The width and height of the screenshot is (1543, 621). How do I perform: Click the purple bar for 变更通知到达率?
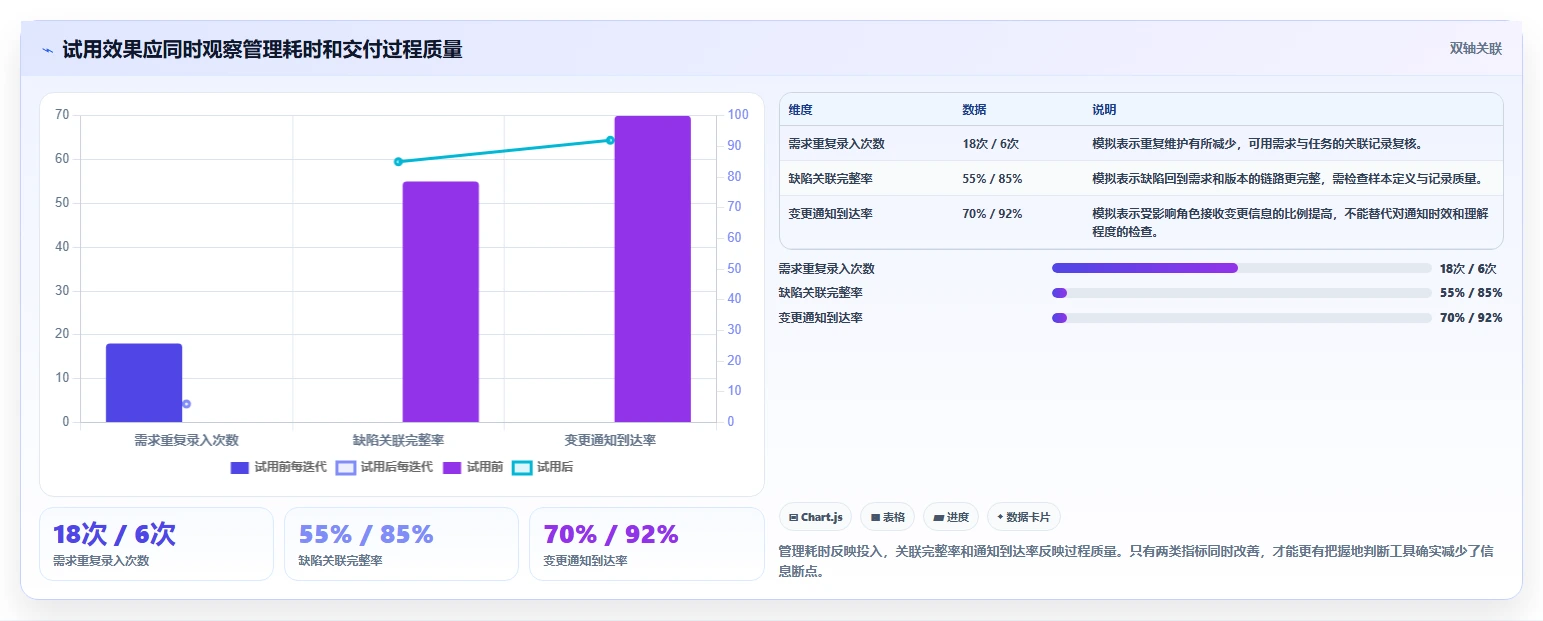click(x=652, y=269)
